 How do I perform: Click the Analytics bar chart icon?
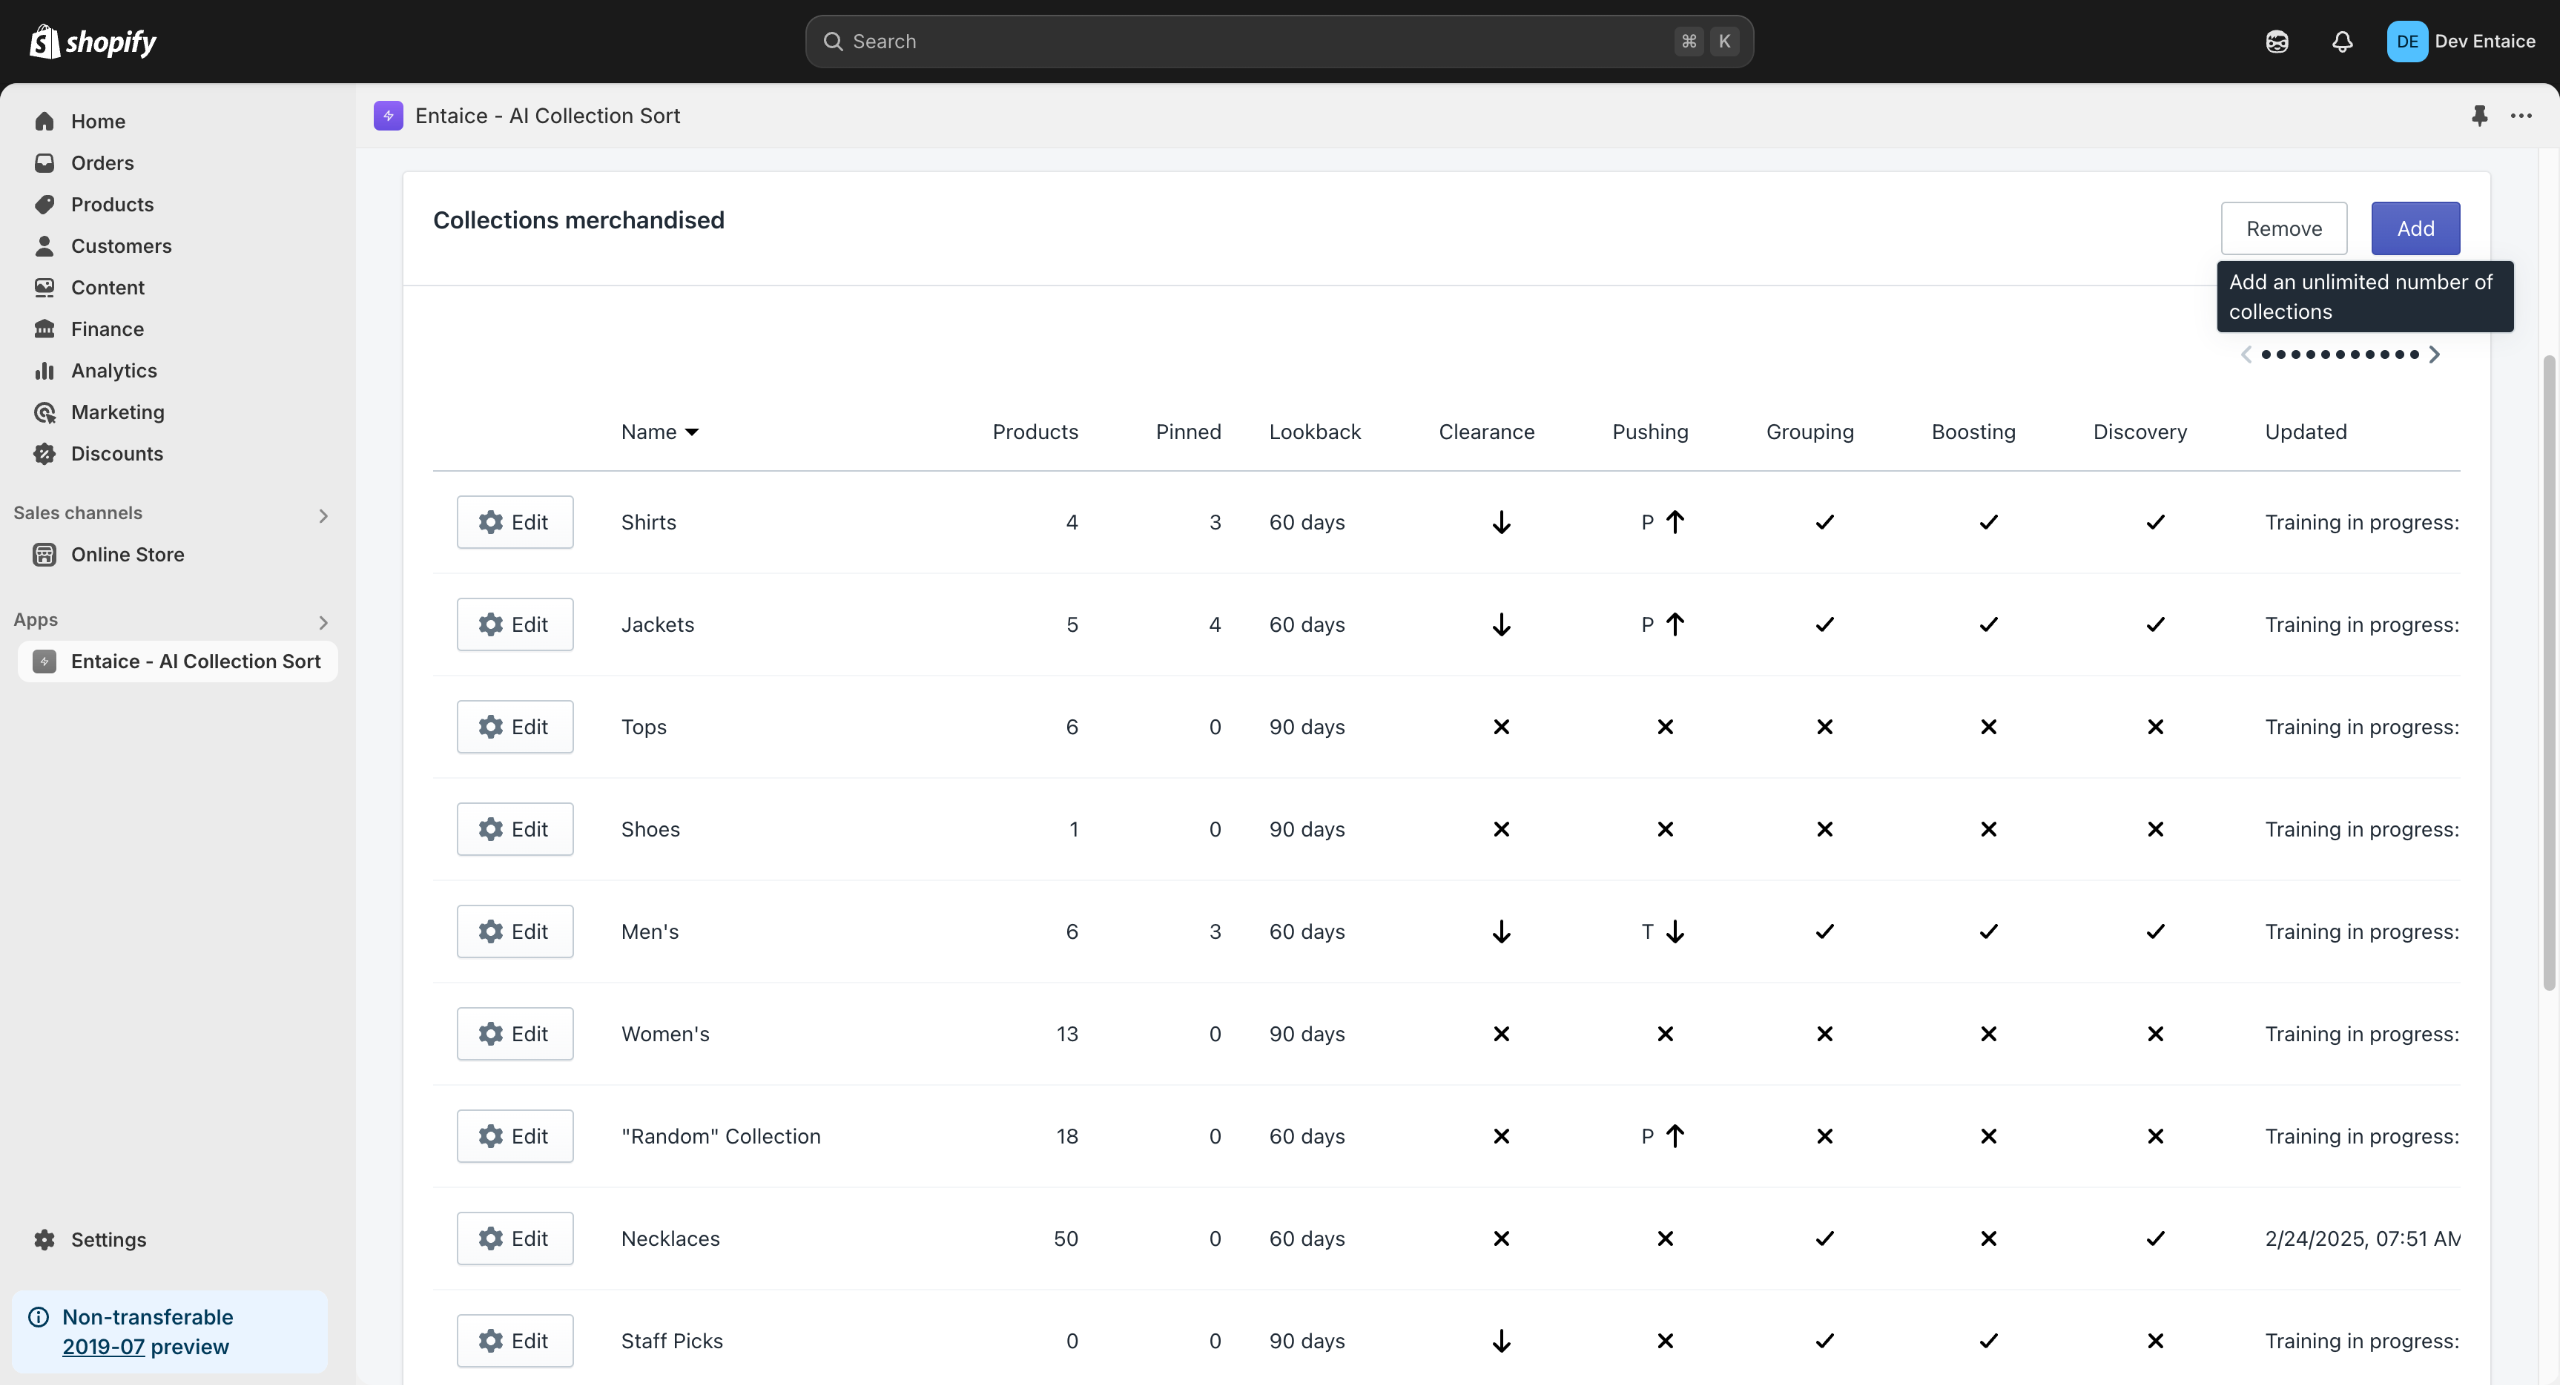[x=44, y=371]
